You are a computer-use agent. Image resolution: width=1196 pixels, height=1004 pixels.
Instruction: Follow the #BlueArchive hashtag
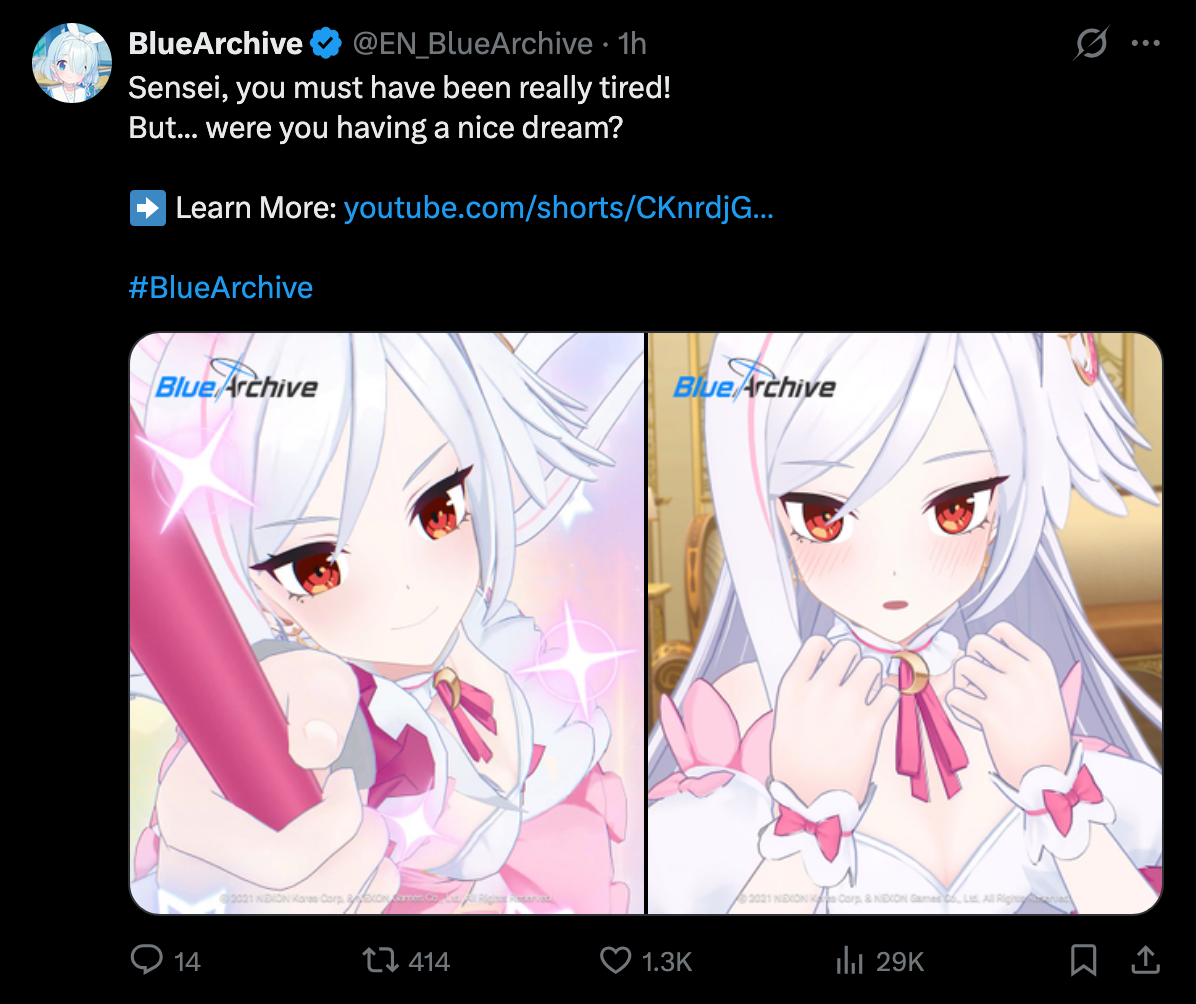tap(220, 288)
